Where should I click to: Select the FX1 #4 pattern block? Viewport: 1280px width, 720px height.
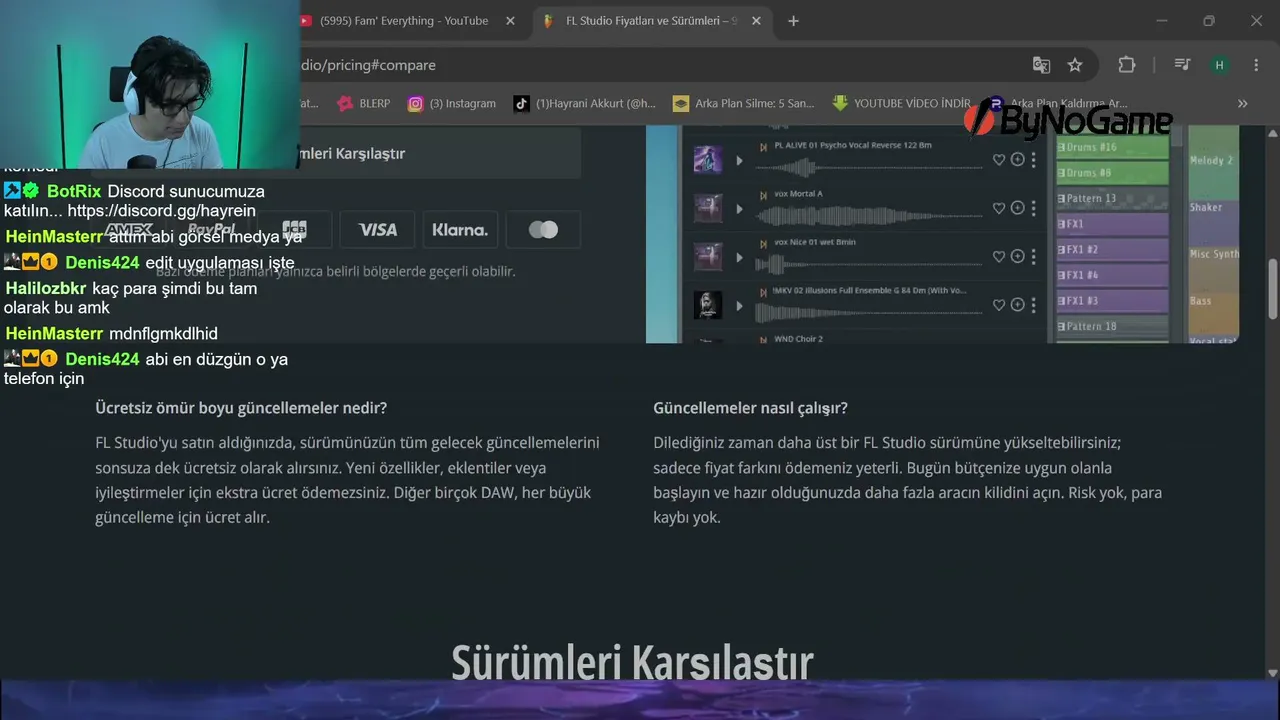[x=1112, y=275]
